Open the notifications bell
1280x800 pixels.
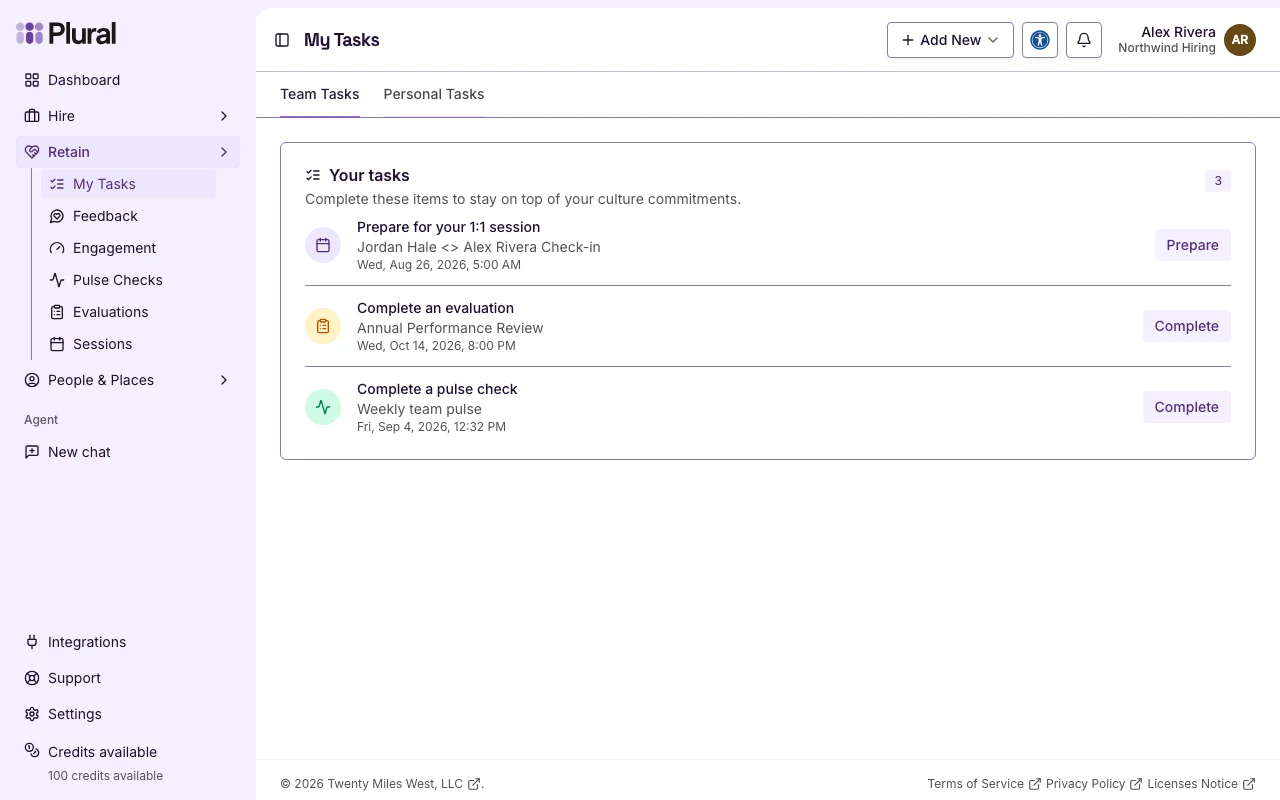click(x=1084, y=40)
